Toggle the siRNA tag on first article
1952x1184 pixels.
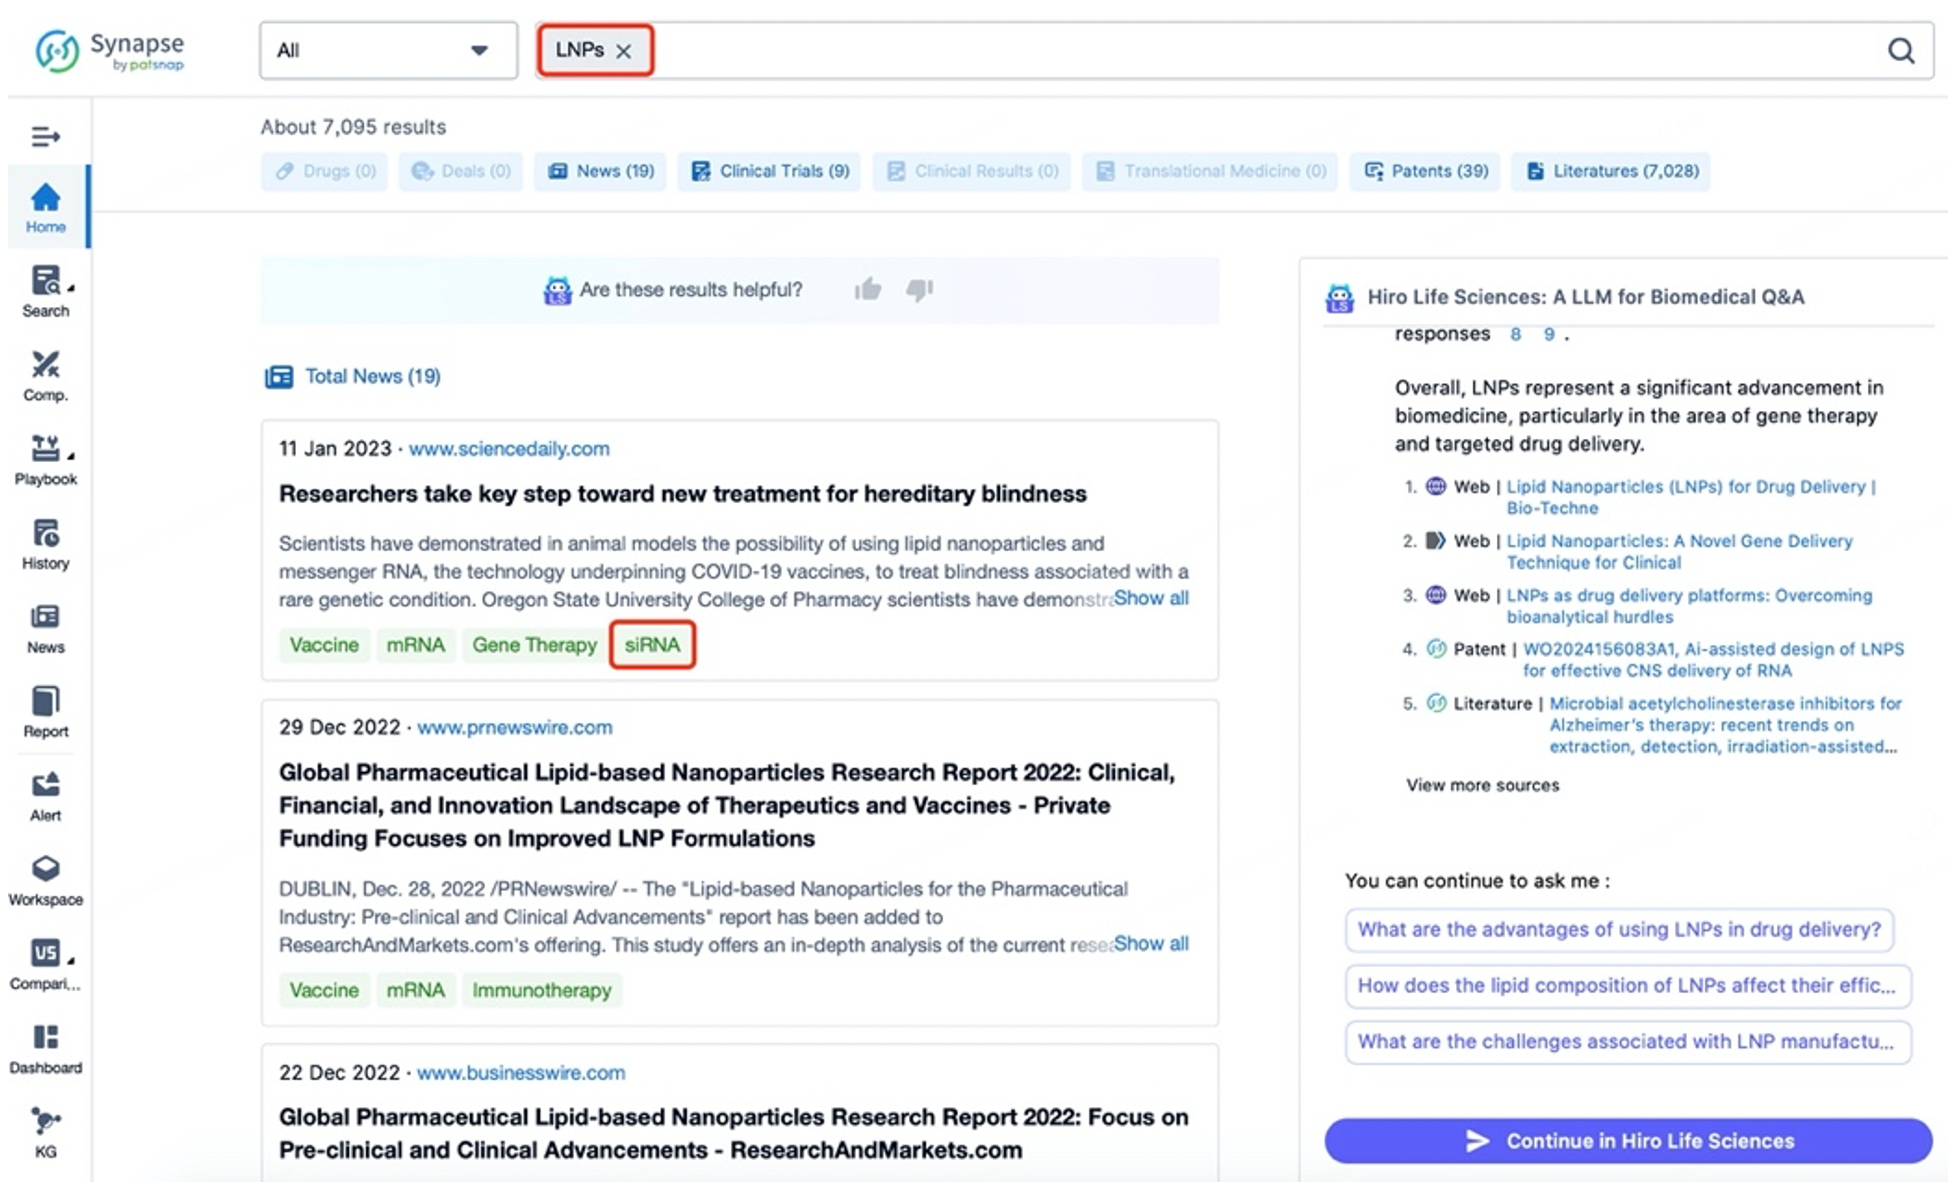653,644
